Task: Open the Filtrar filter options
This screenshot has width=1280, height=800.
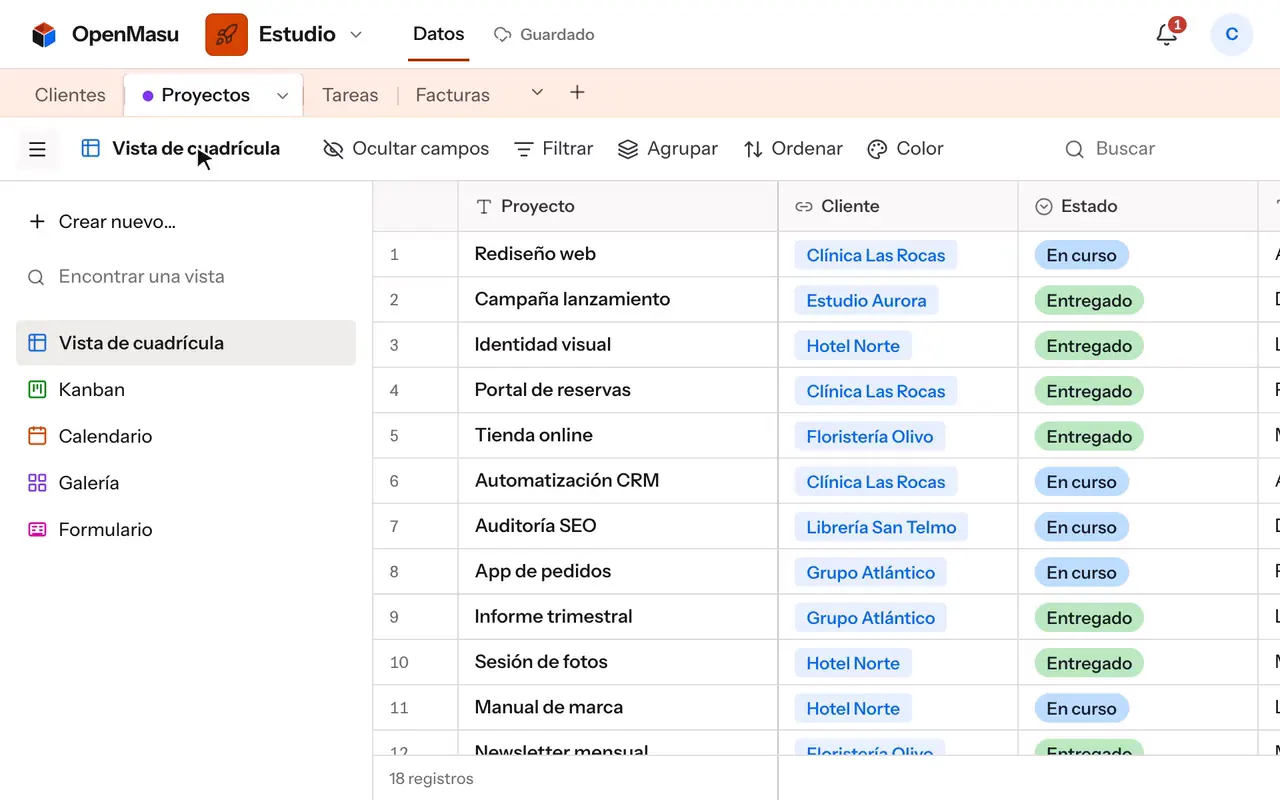Action: (553, 149)
